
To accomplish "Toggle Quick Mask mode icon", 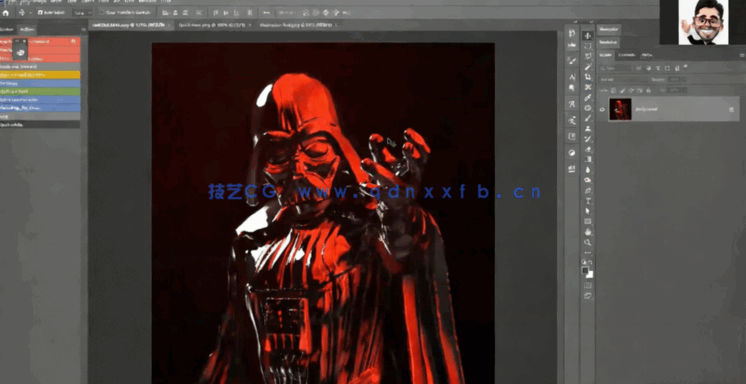I will tap(588, 286).
